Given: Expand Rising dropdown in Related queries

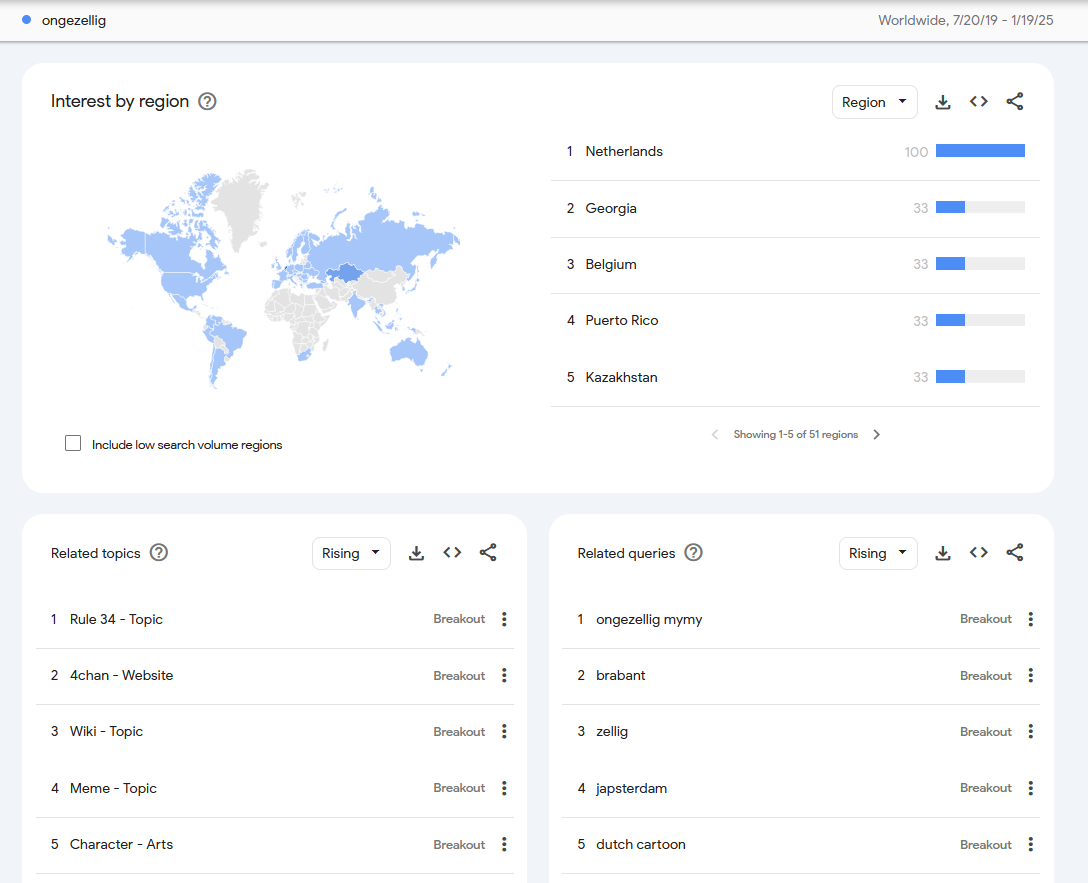Looking at the screenshot, I should tap(877, 553).
